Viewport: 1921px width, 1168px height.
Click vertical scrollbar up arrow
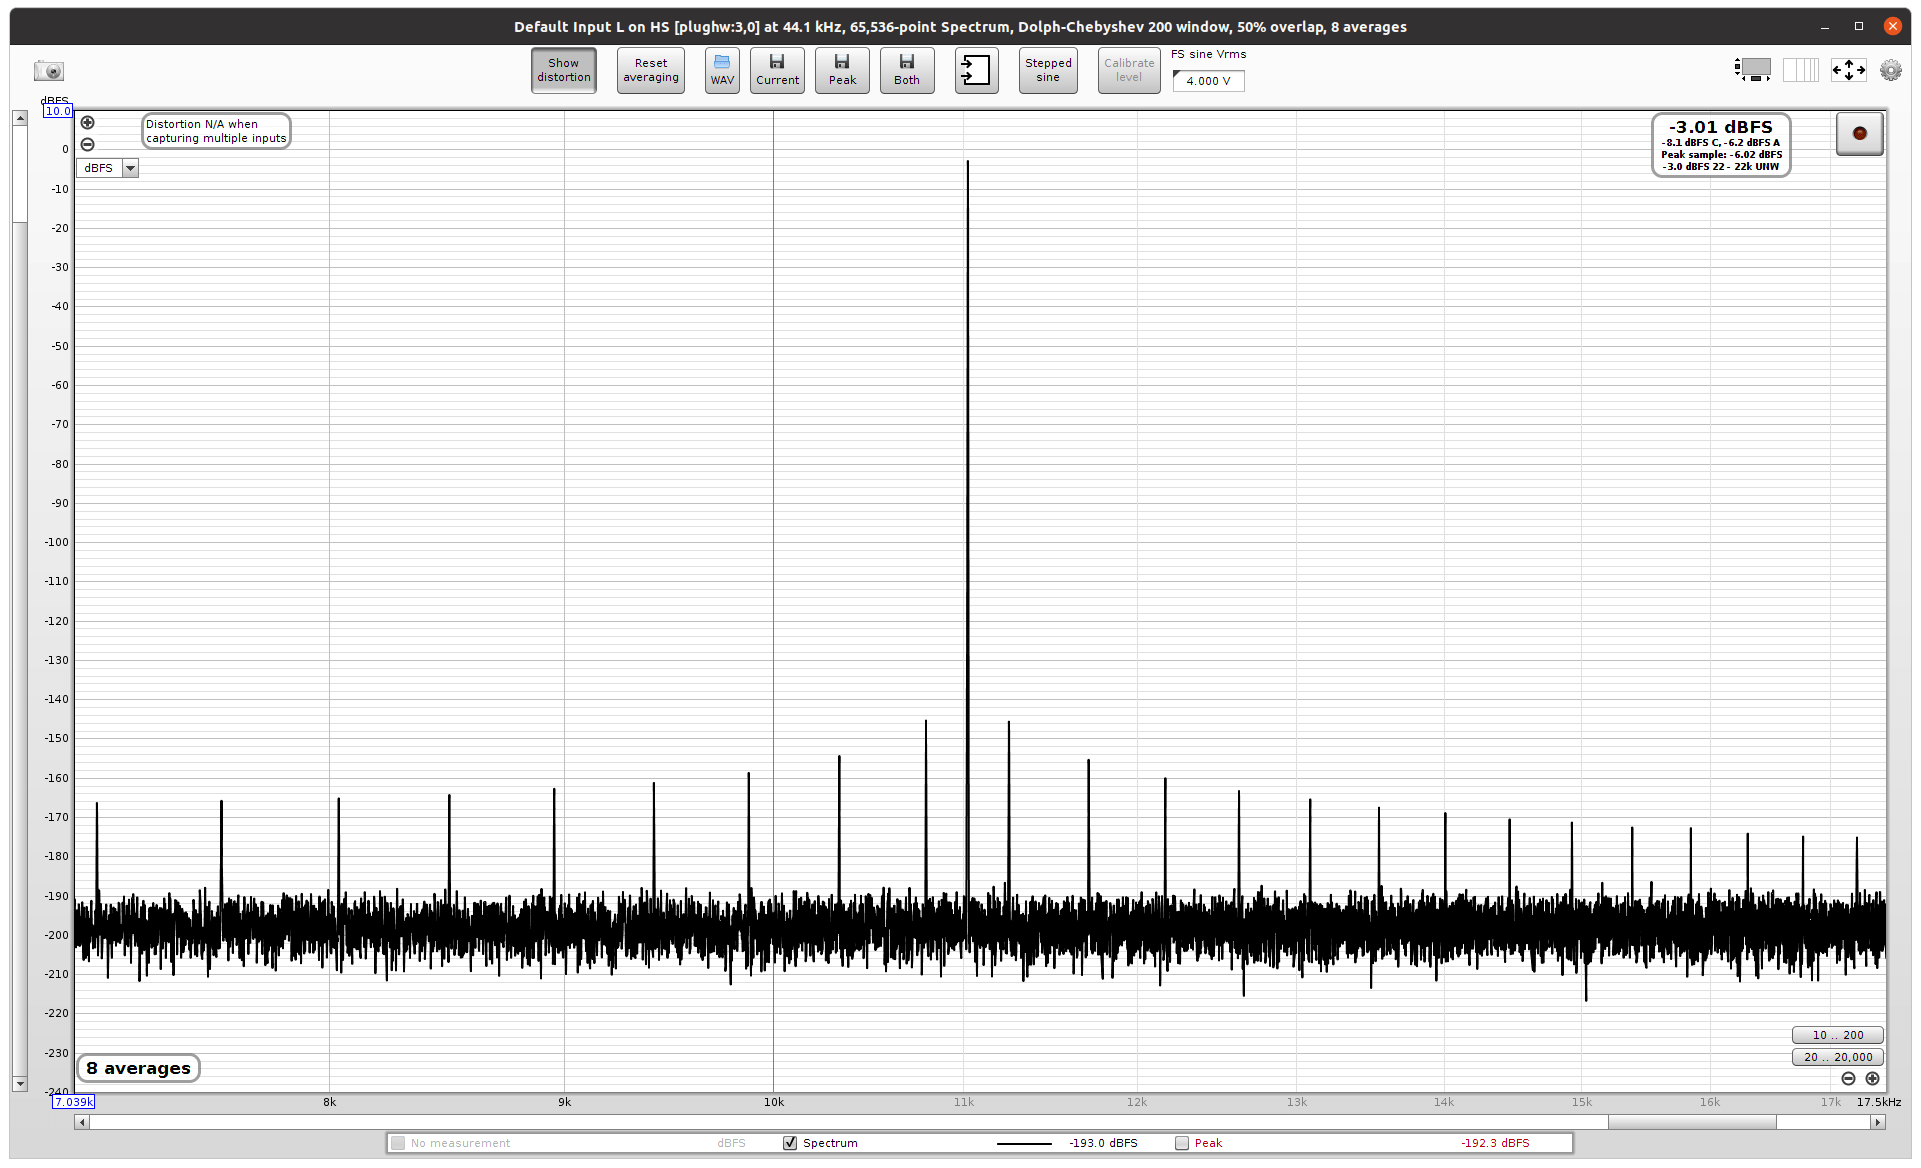19,118
